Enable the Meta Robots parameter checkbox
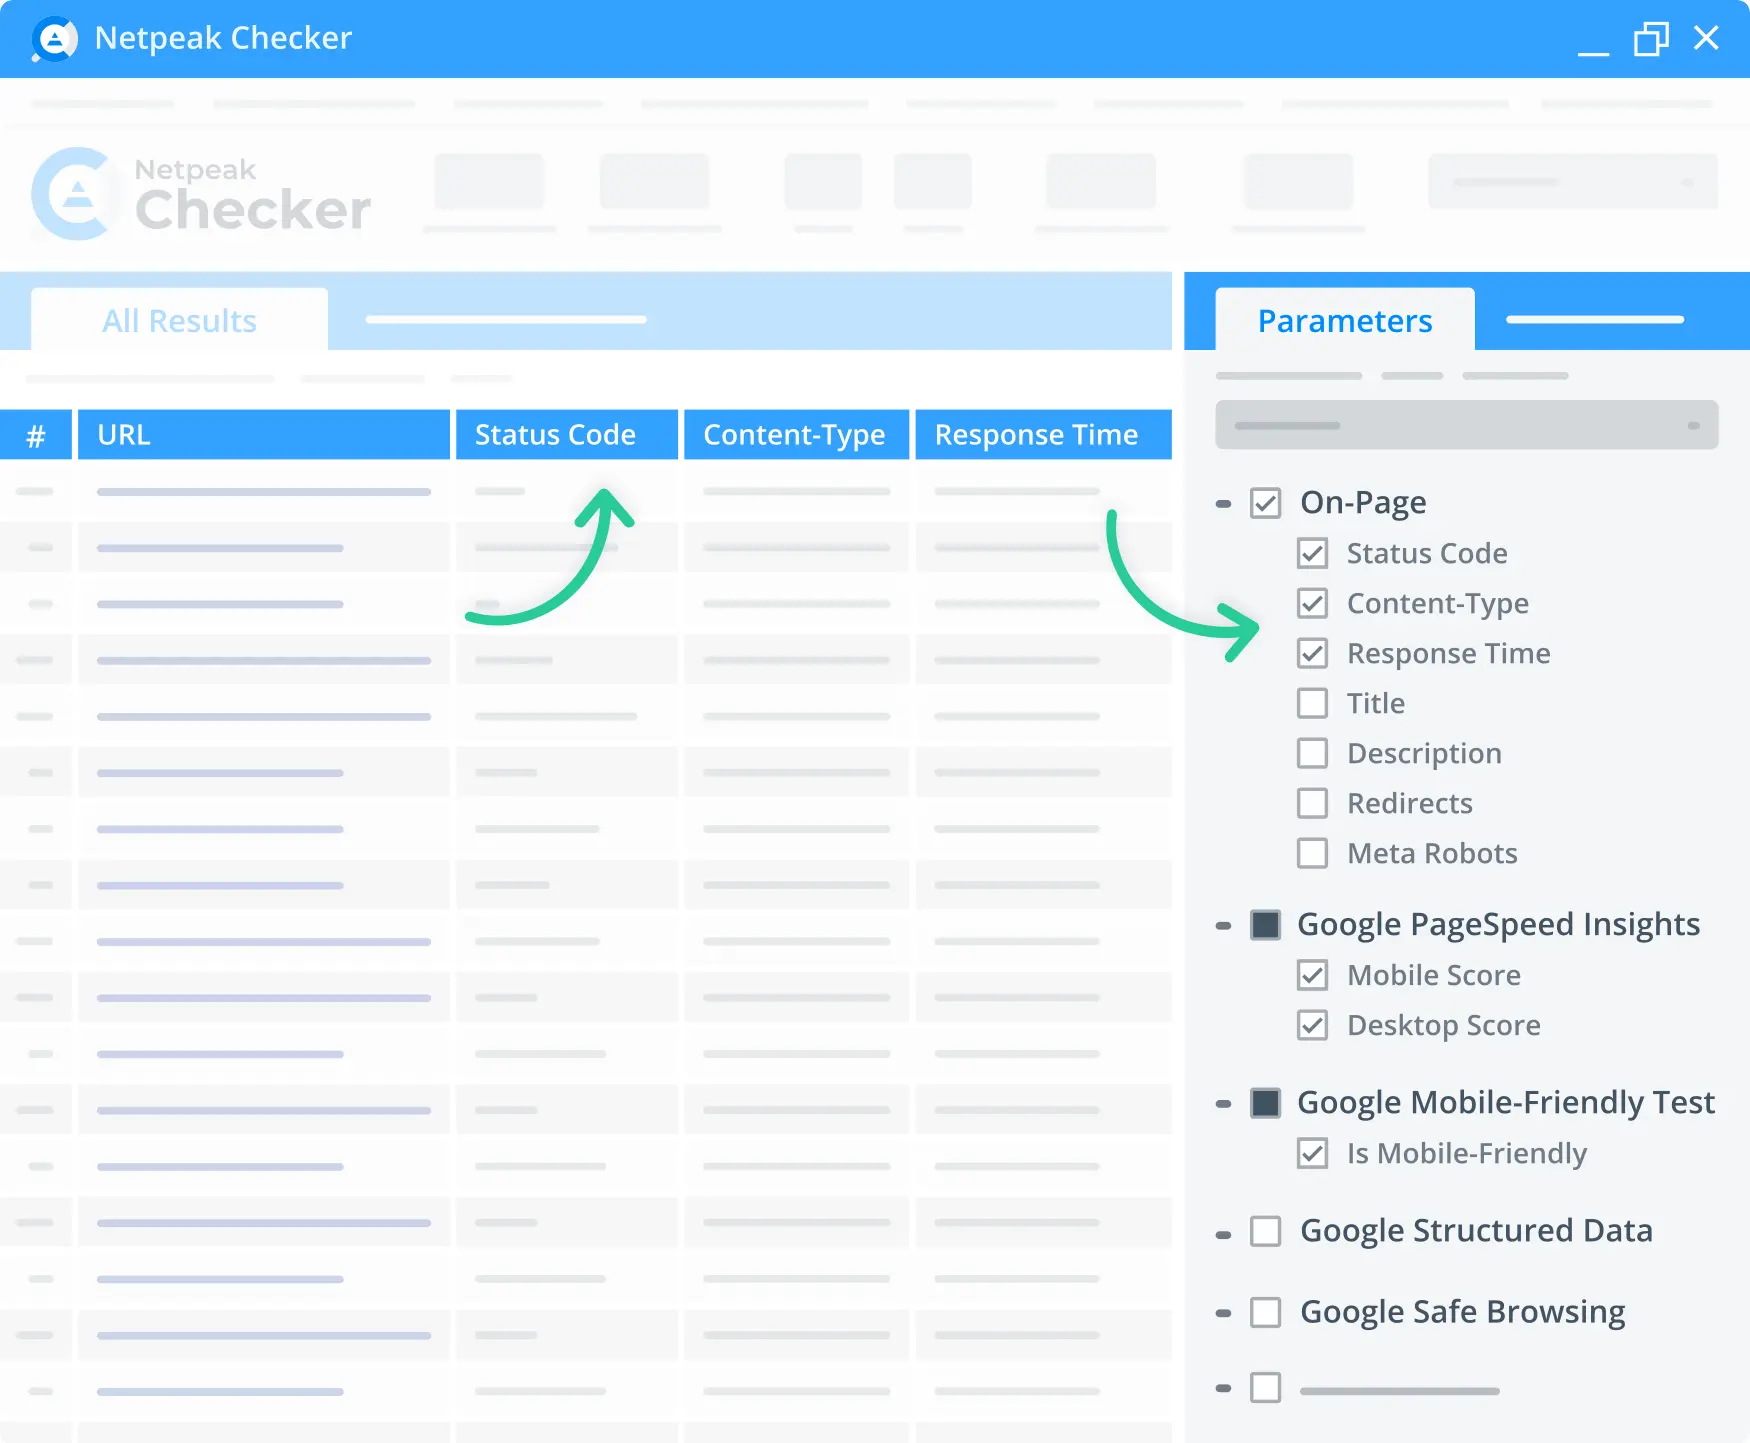Image resolution: width=1750 pixels, height=1443 pixels. coord(1312,853)
